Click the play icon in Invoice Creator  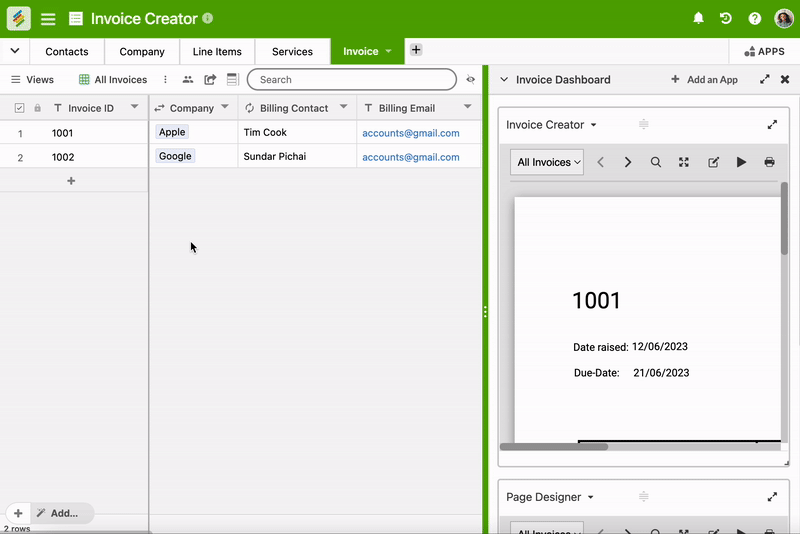tap(741, 162)
